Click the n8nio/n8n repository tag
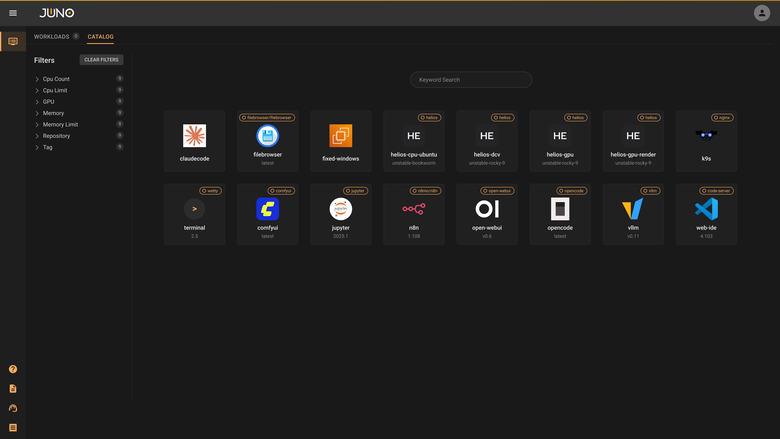780x439 pixels. tap(425, 191)
